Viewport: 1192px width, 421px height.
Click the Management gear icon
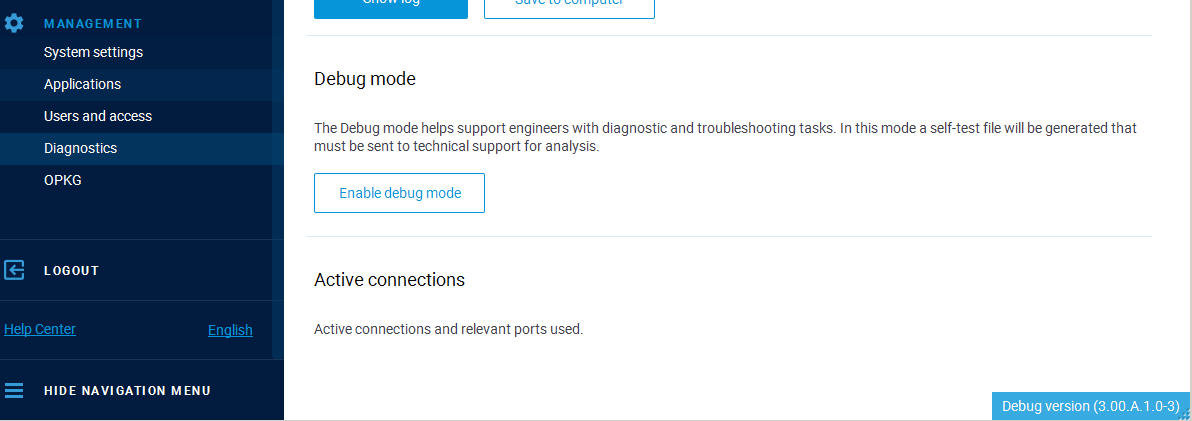pos(14,23)
